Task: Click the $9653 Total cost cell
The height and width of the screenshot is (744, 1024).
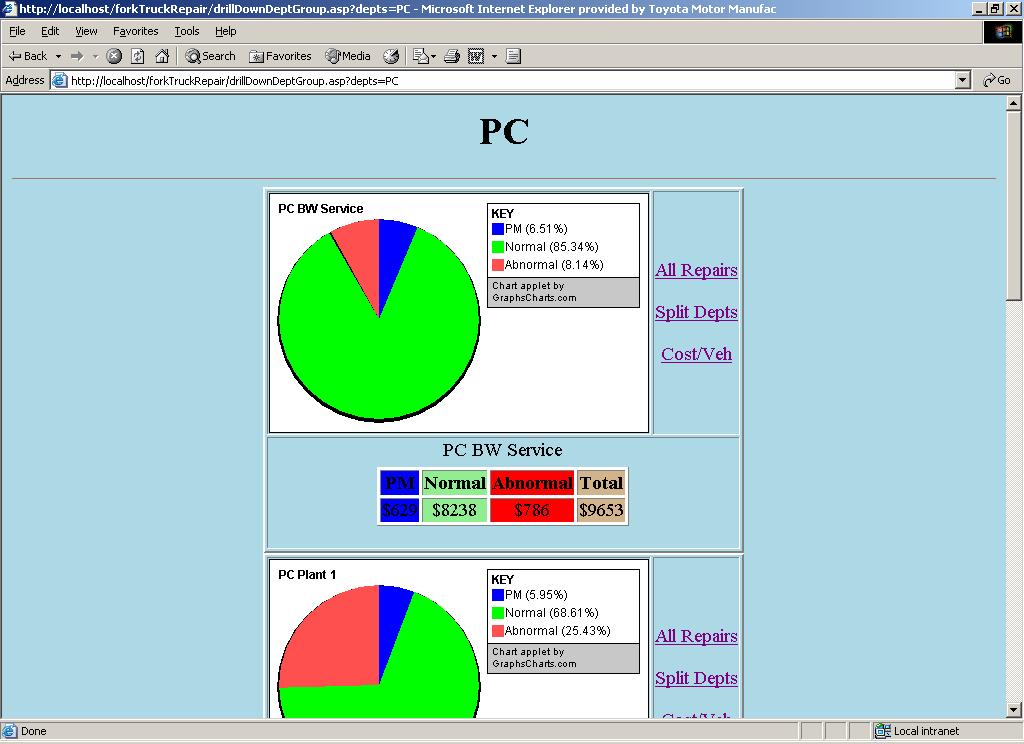Action: (601, 509)
